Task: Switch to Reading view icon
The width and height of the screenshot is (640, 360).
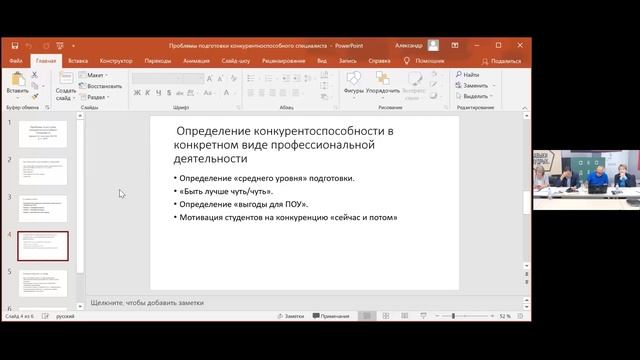Action: click(404, 316)
